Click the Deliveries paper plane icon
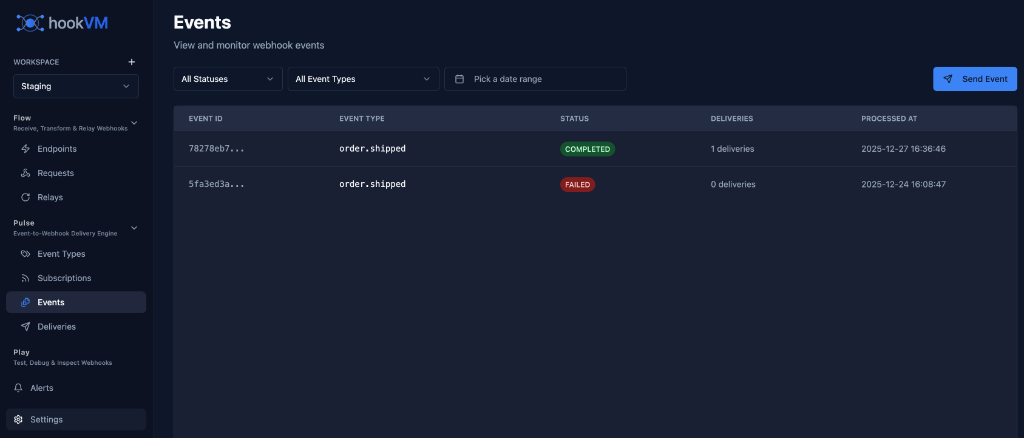 pos(26,327)
